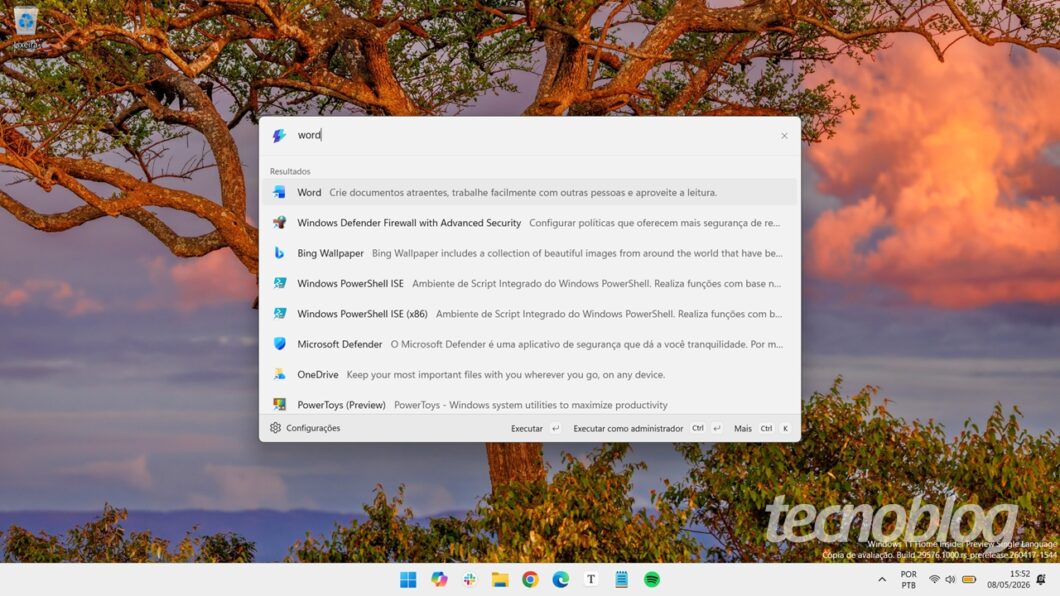
Task: Click the Command Palette lightning logo
Action: [x=279, y=135]
